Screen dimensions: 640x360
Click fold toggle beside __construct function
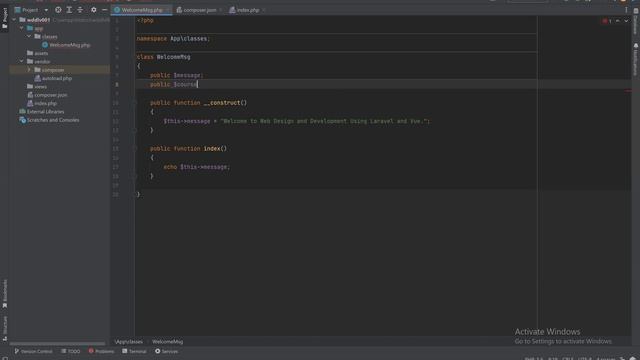point(134,102)
